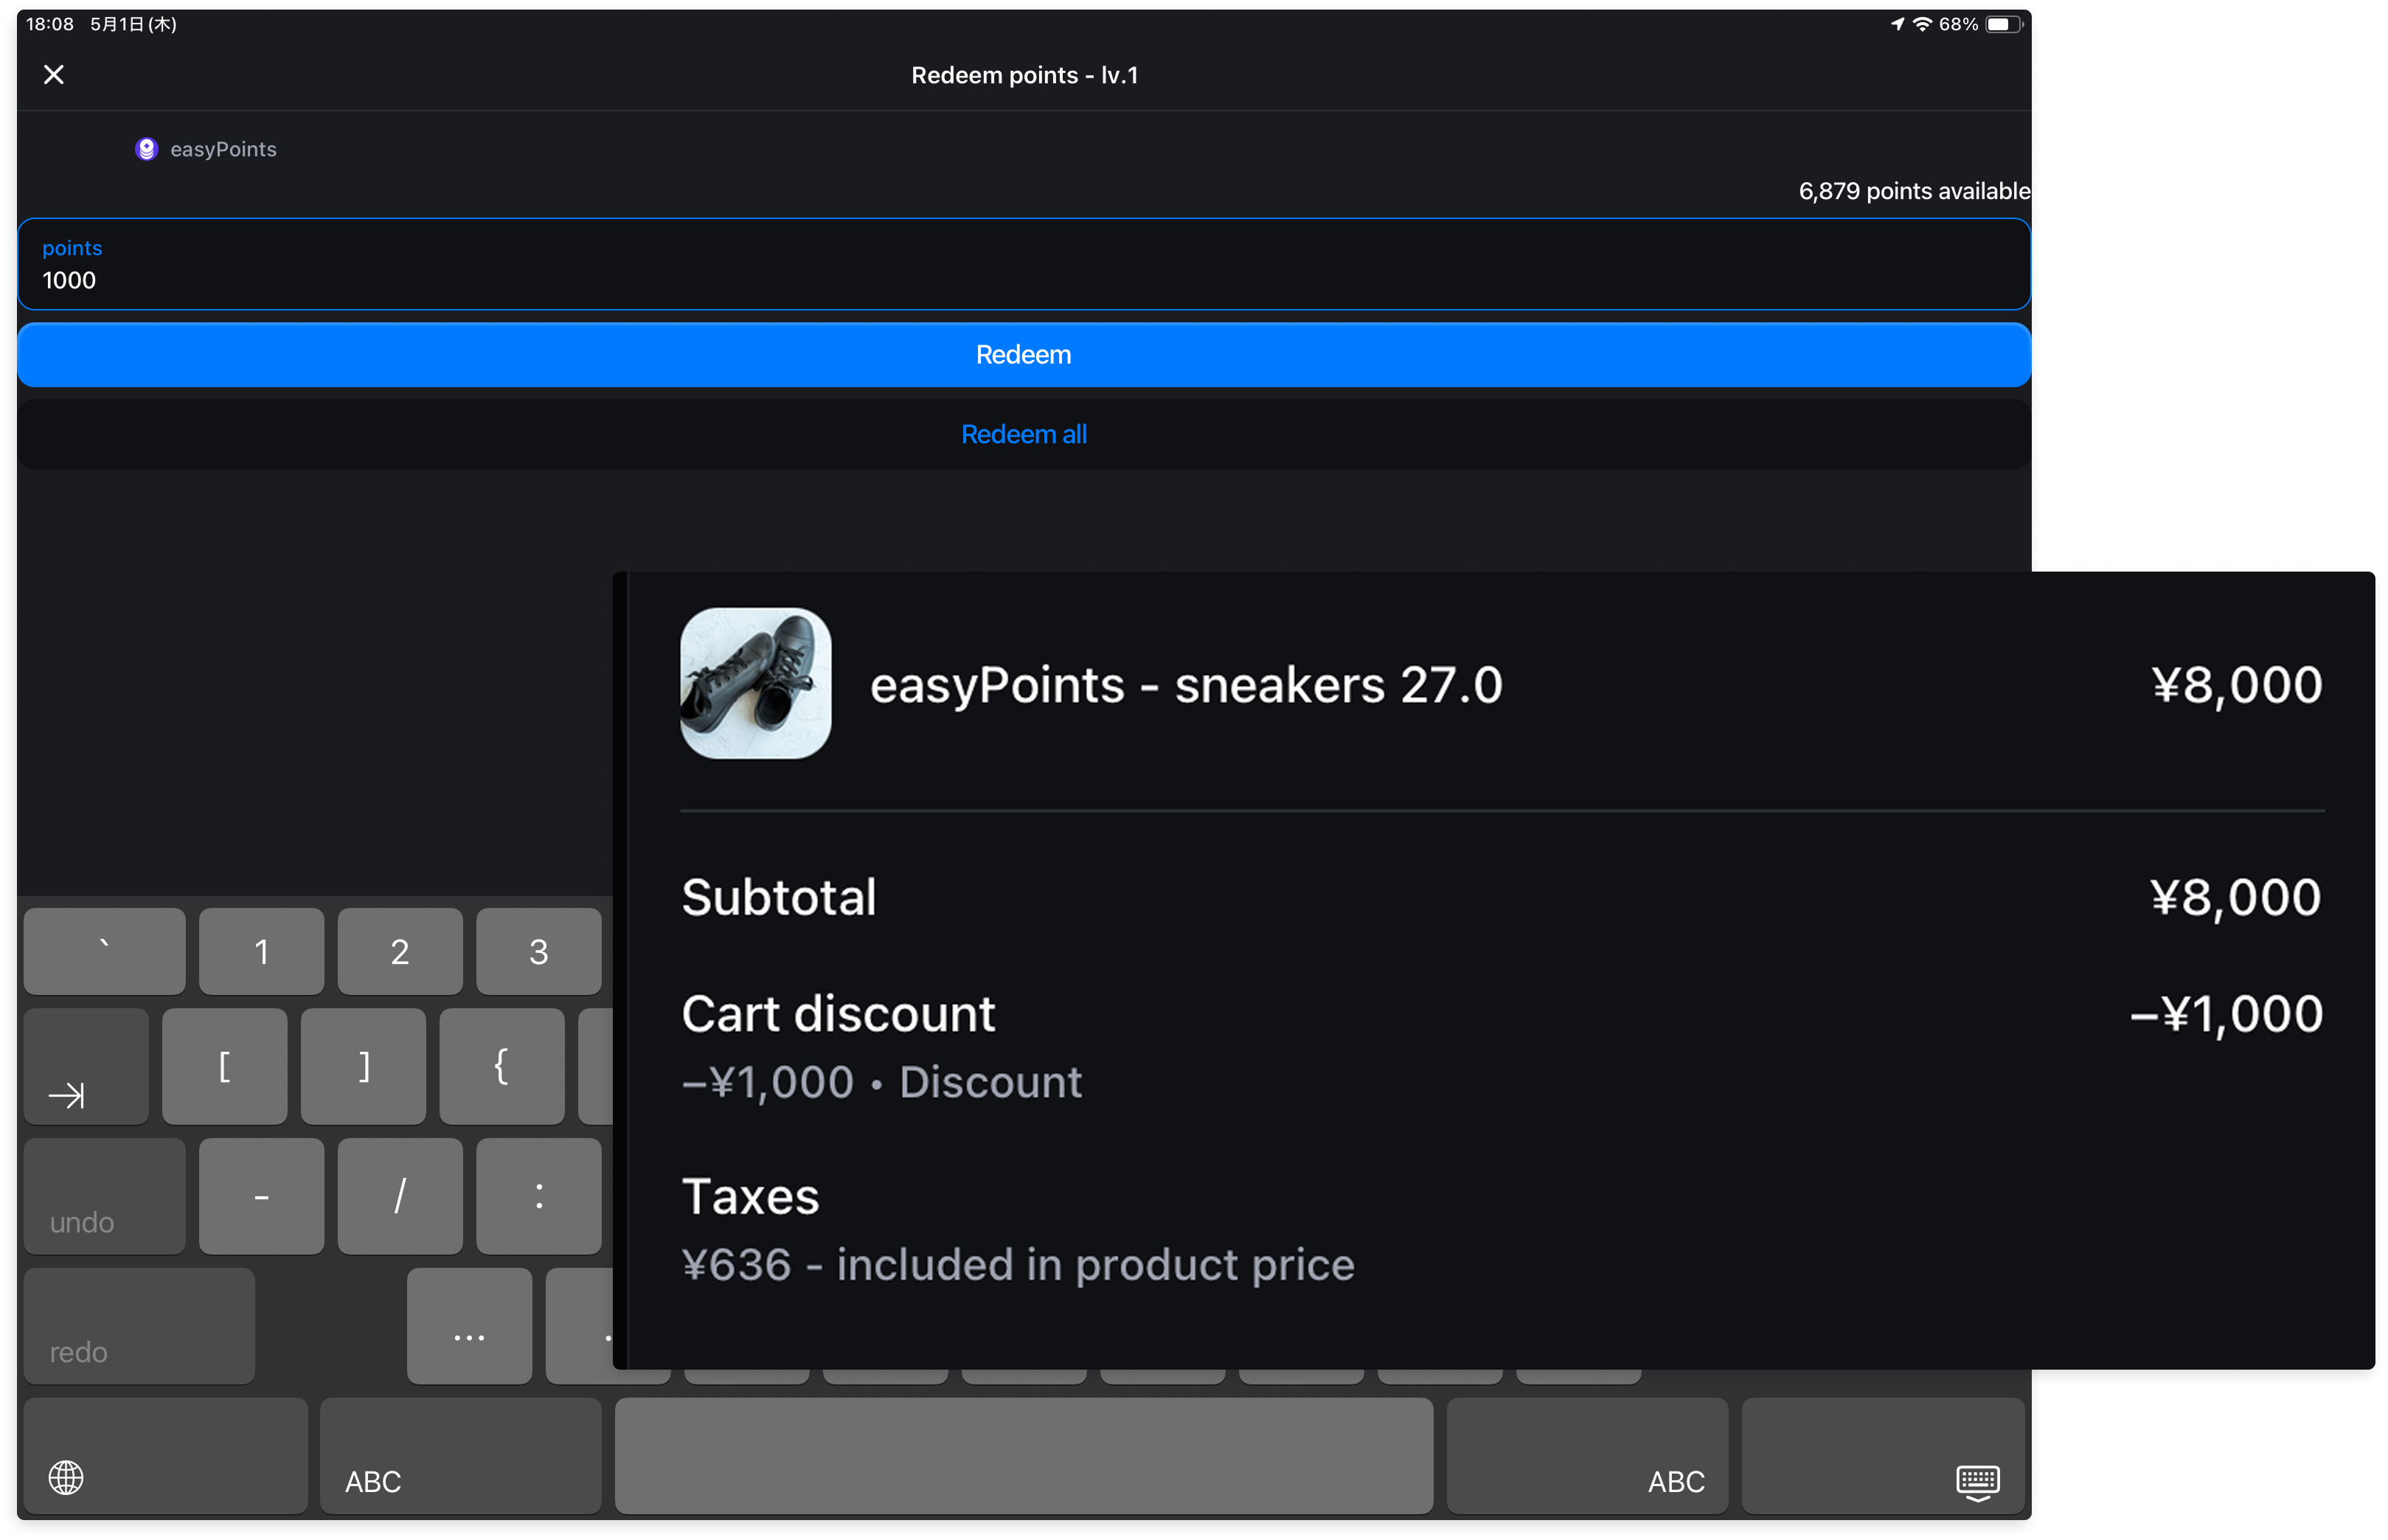Tap the Redeem all button
This screenshot has height=1540, width=2388.
[1023, 434]
